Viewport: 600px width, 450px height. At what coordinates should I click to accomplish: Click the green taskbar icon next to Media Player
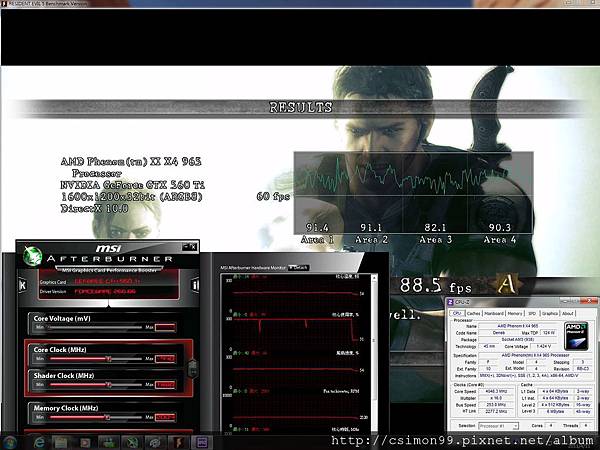point(109,443)
